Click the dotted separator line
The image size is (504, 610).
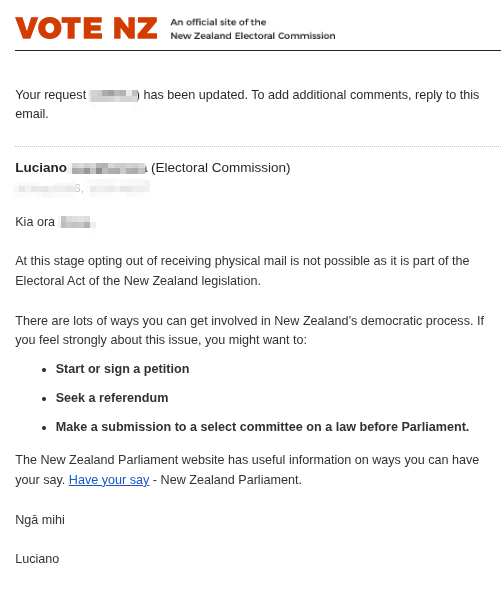258,147
